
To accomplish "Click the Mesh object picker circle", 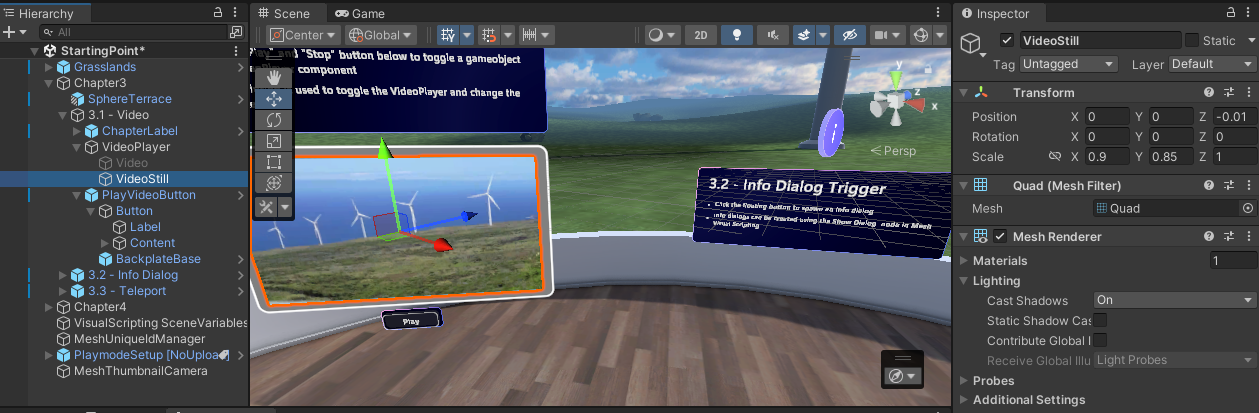I will 1247,209.
